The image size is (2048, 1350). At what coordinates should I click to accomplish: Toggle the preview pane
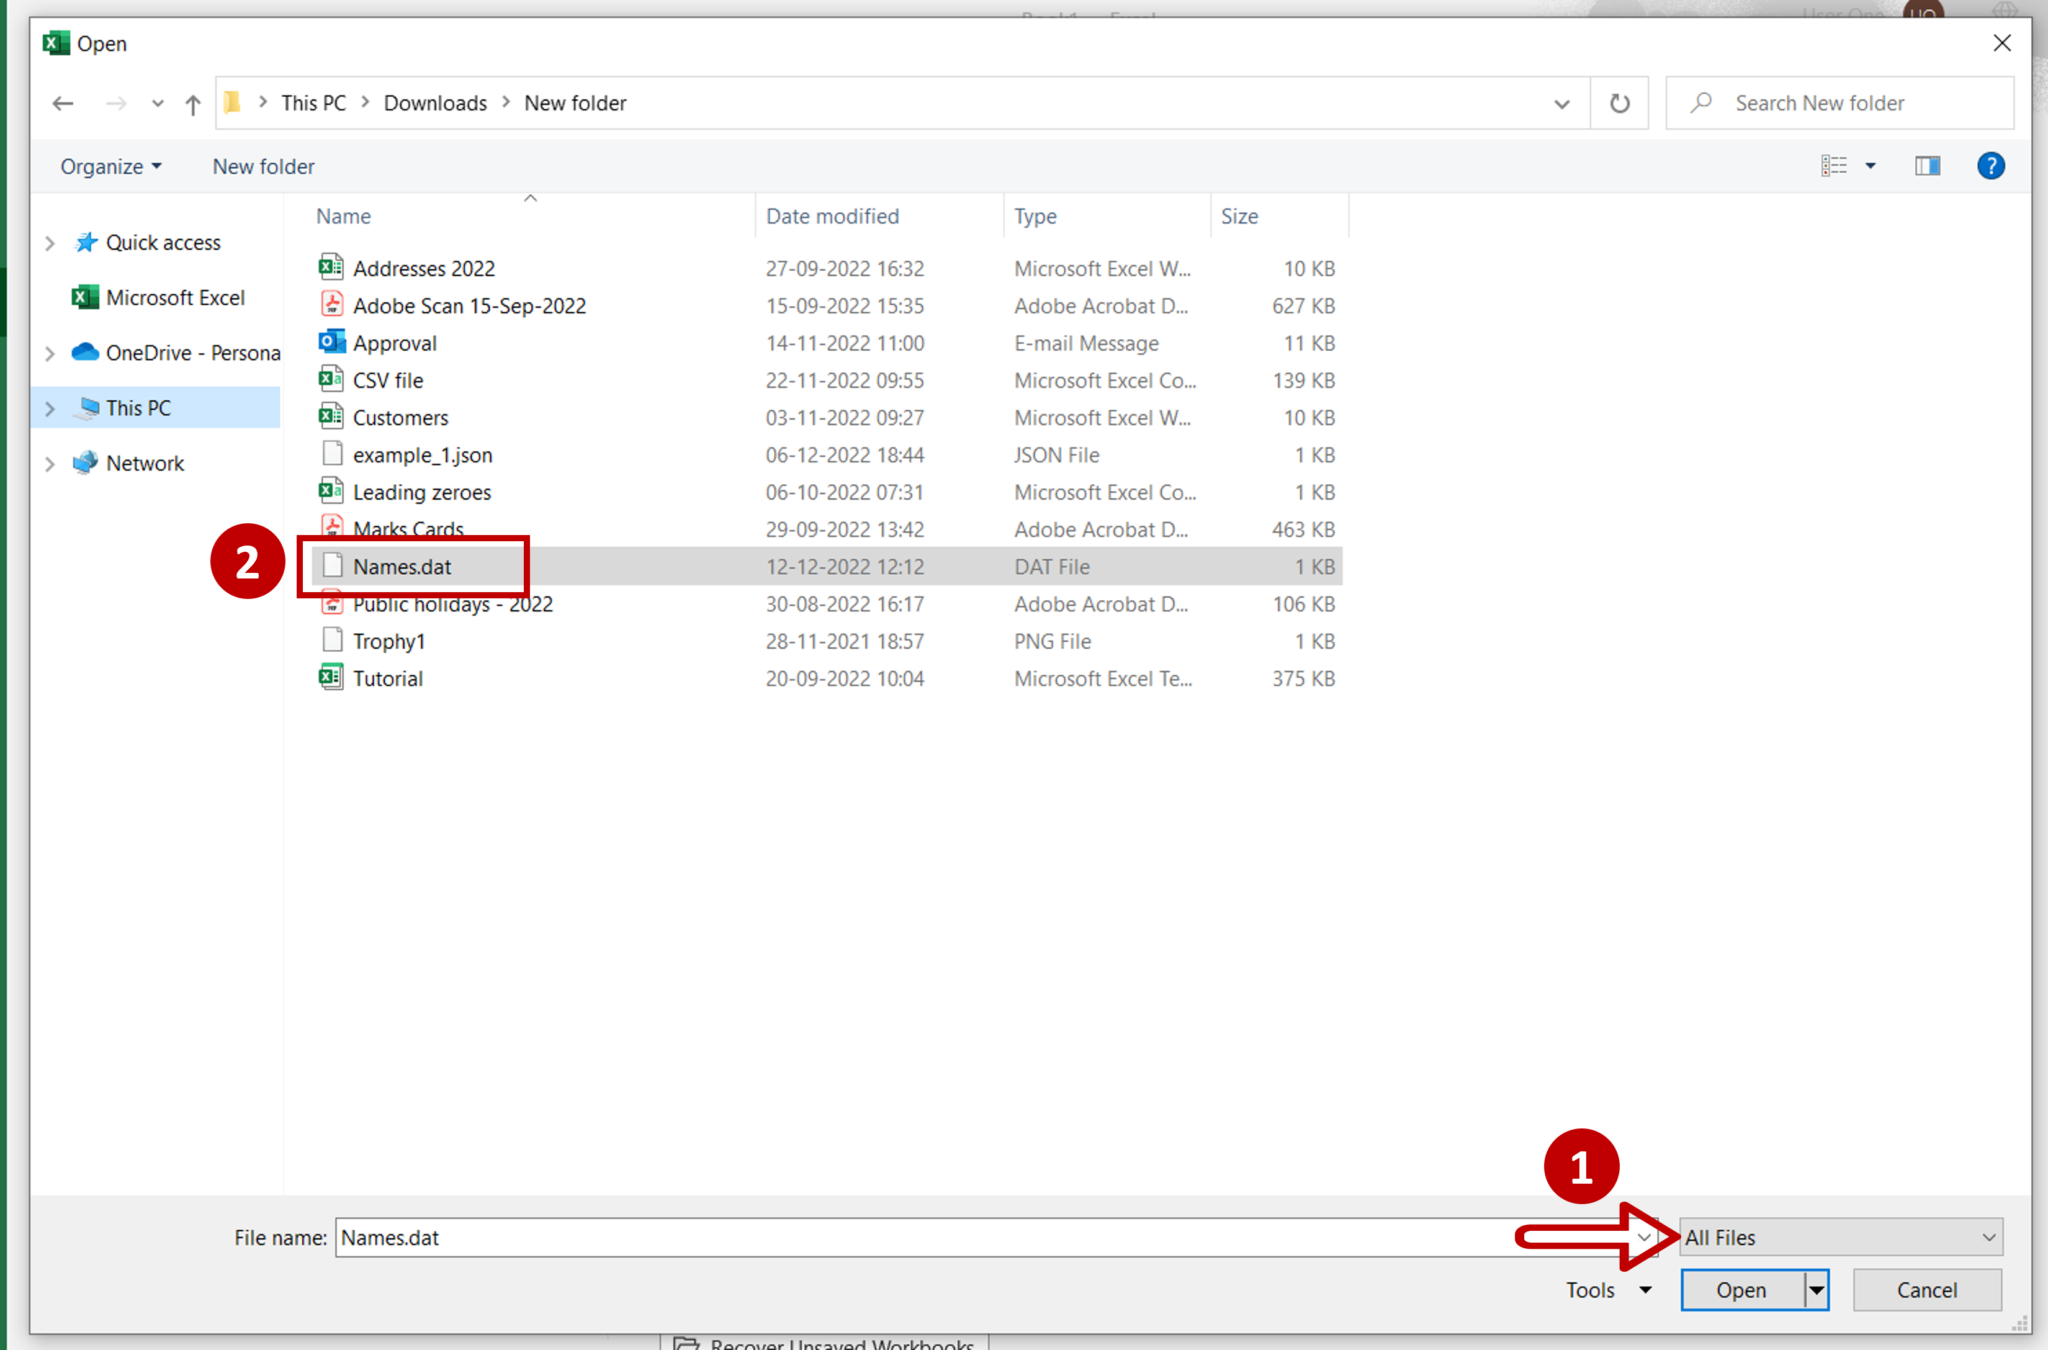coord(1928,165)
